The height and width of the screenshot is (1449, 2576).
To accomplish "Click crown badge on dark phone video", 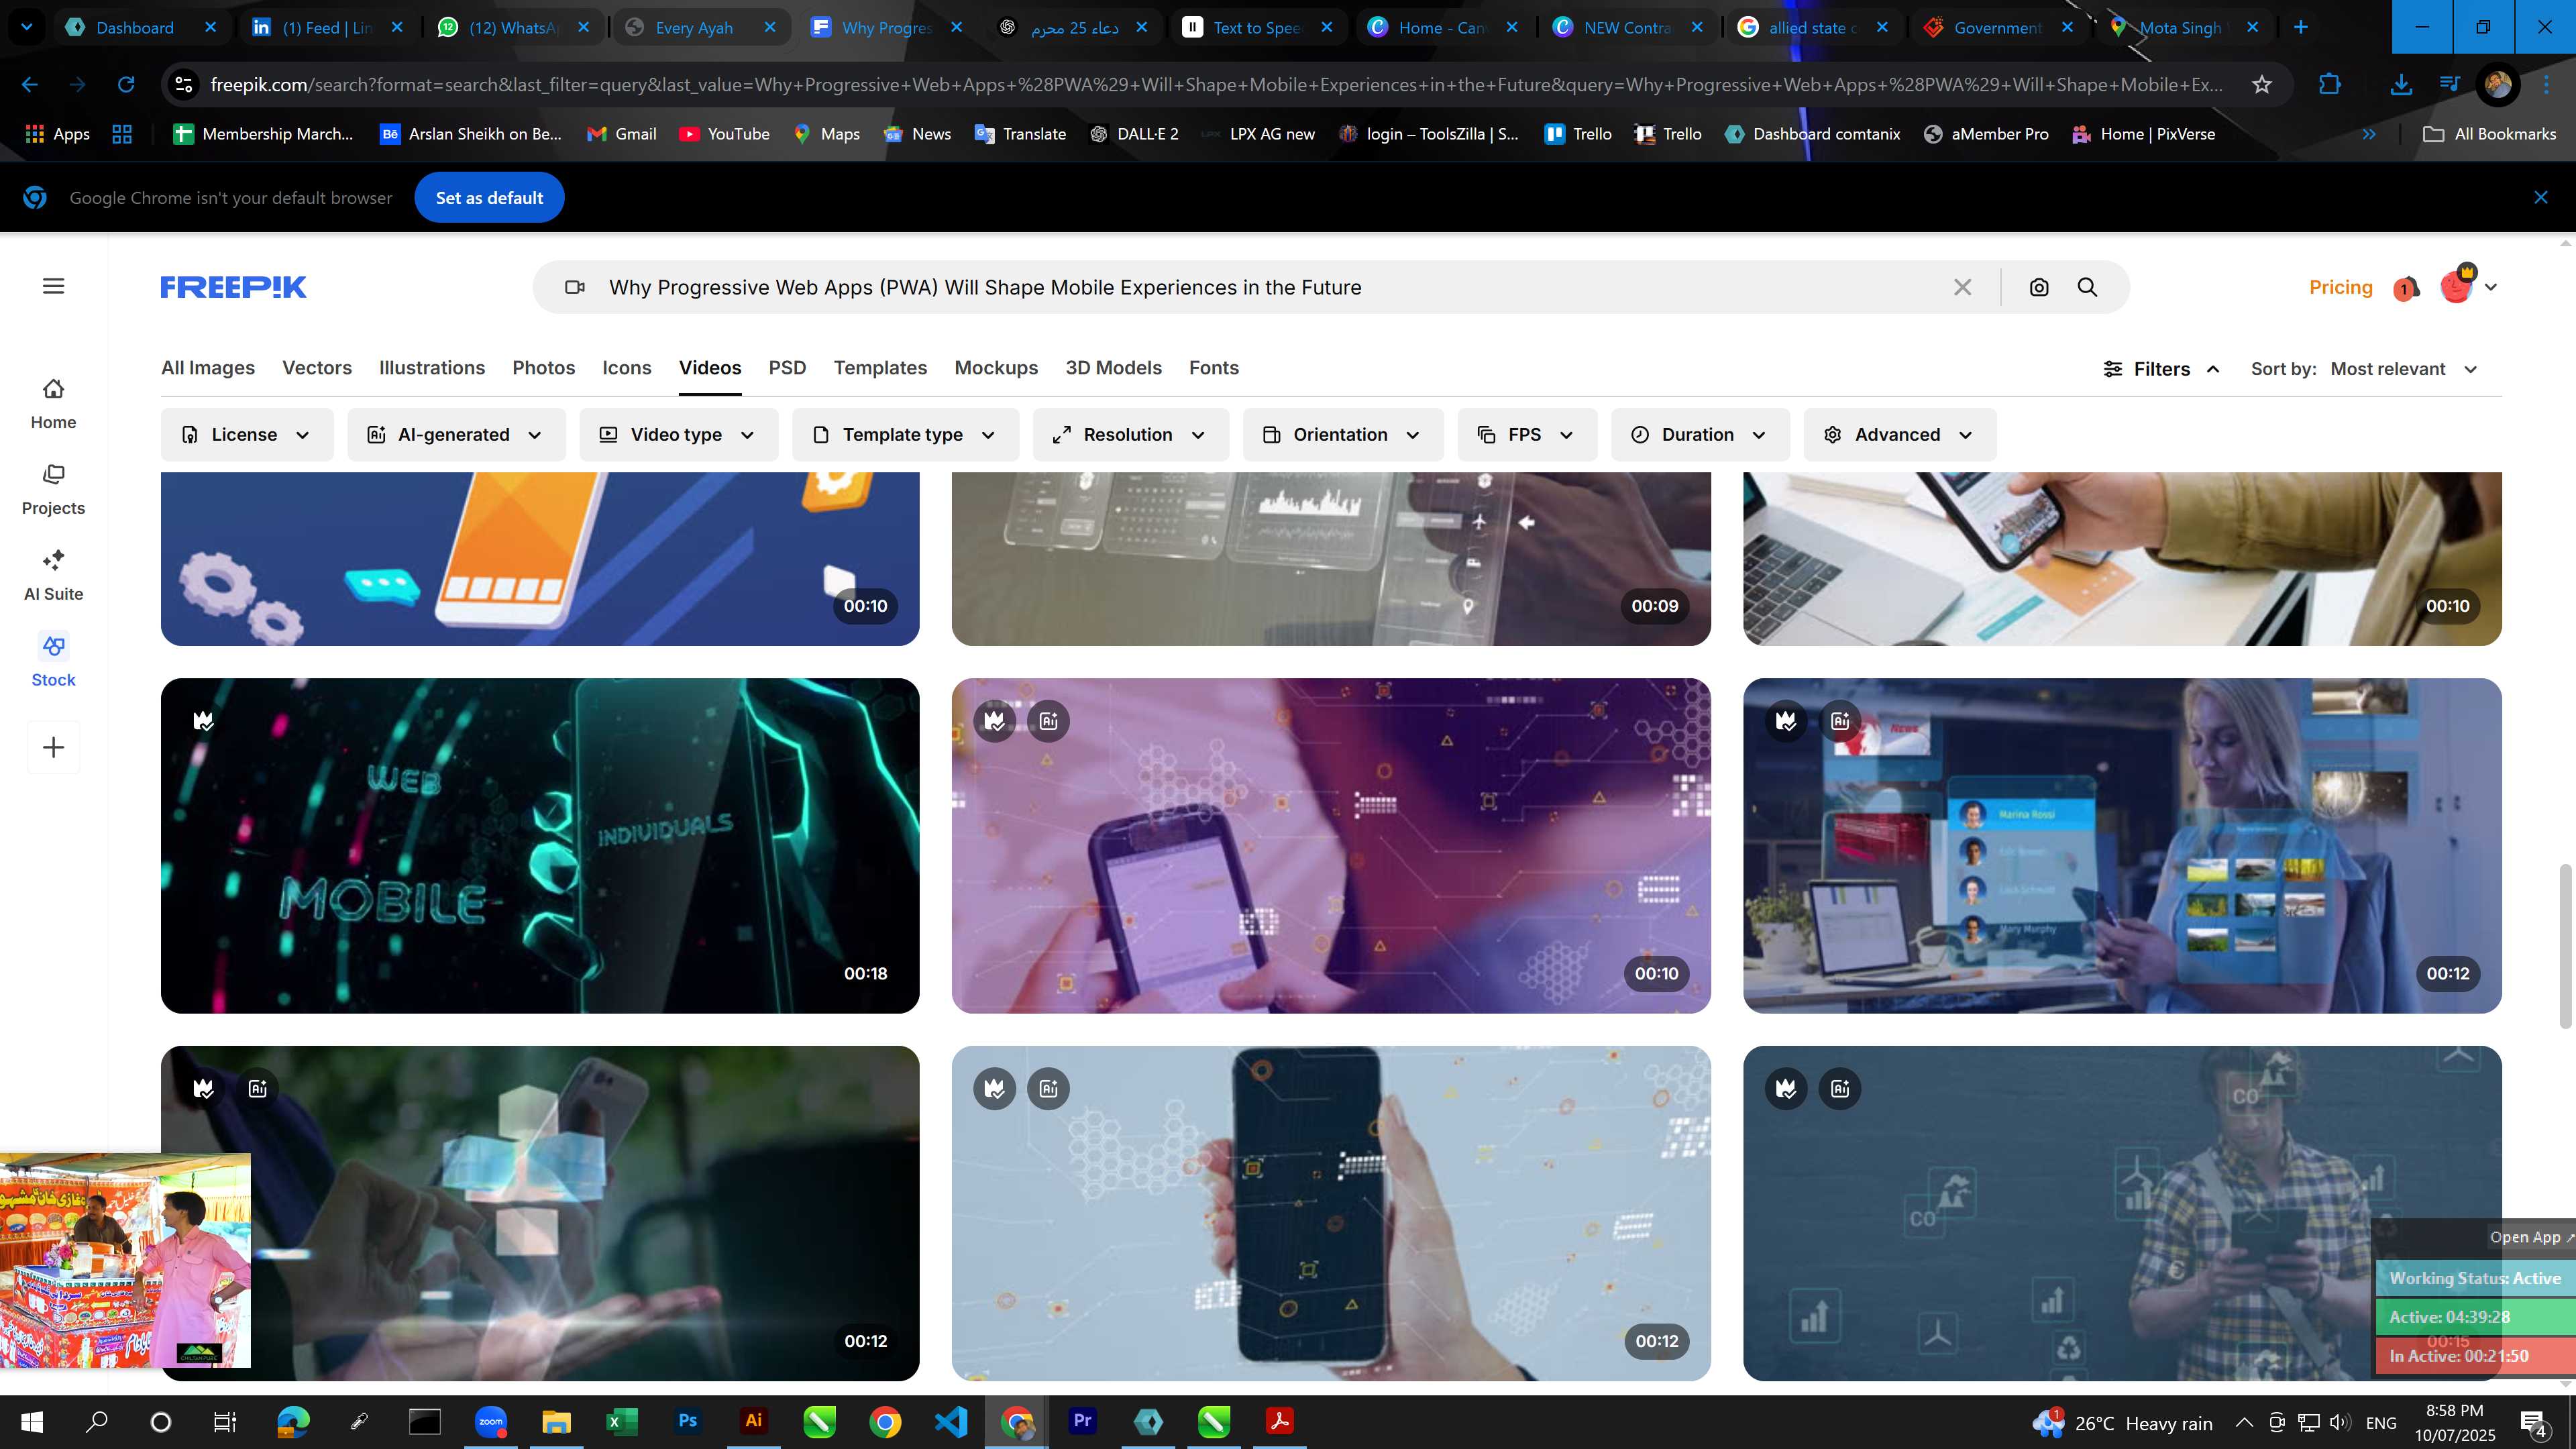I will [x=994, y=1088].
